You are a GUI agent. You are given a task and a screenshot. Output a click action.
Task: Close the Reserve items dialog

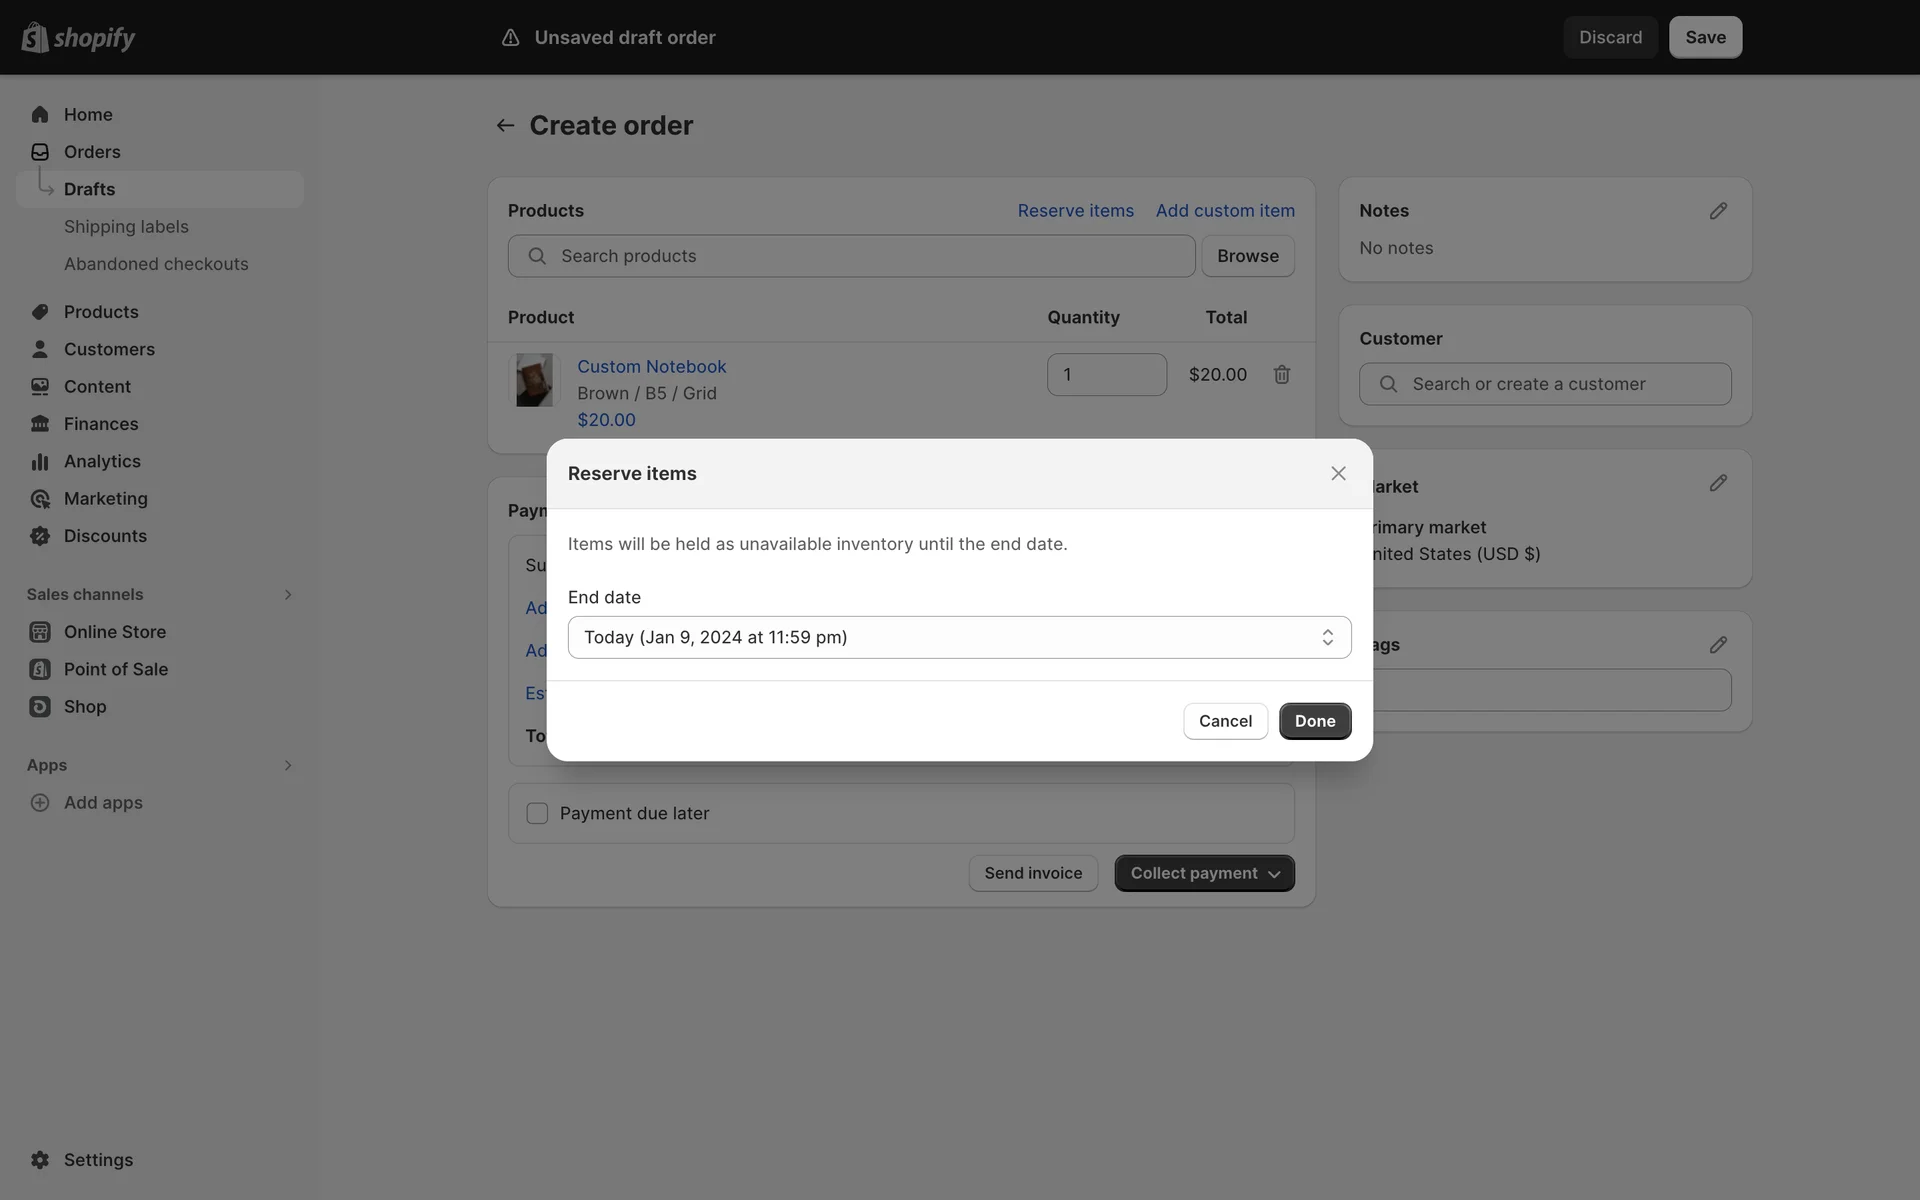[x=1338, y=473]
